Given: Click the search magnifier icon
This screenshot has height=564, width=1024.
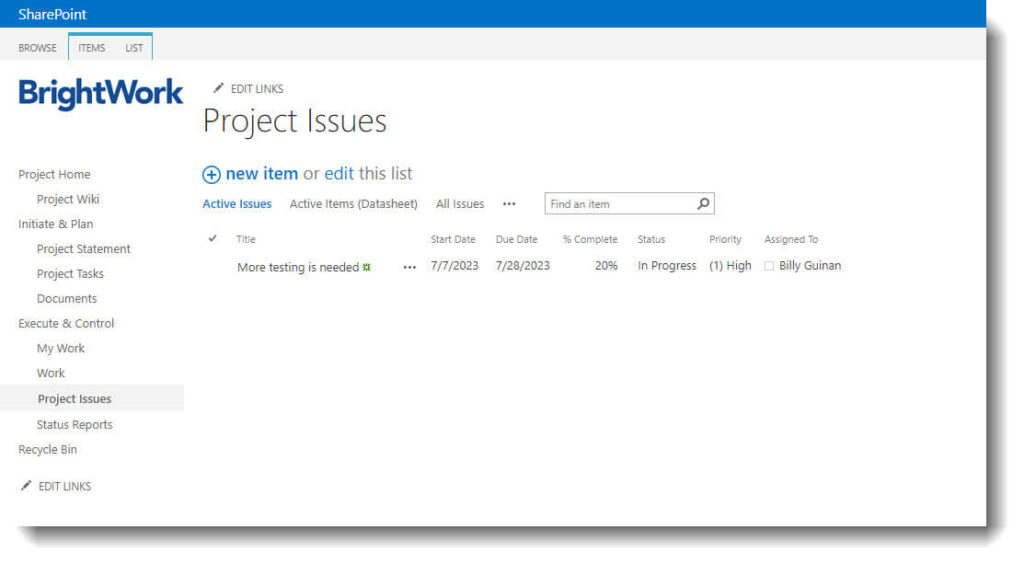Looking at the screenshot, I should tap(703, 204).
